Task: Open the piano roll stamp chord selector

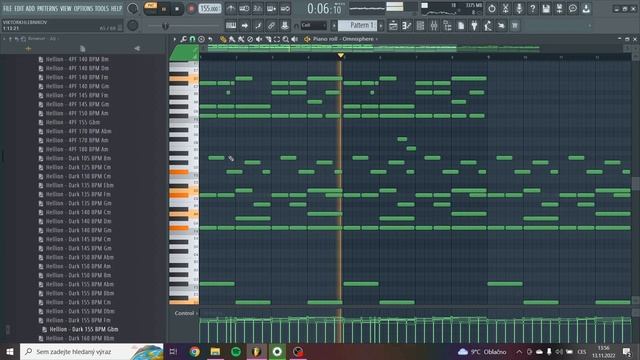Action: tap(201, 39)
